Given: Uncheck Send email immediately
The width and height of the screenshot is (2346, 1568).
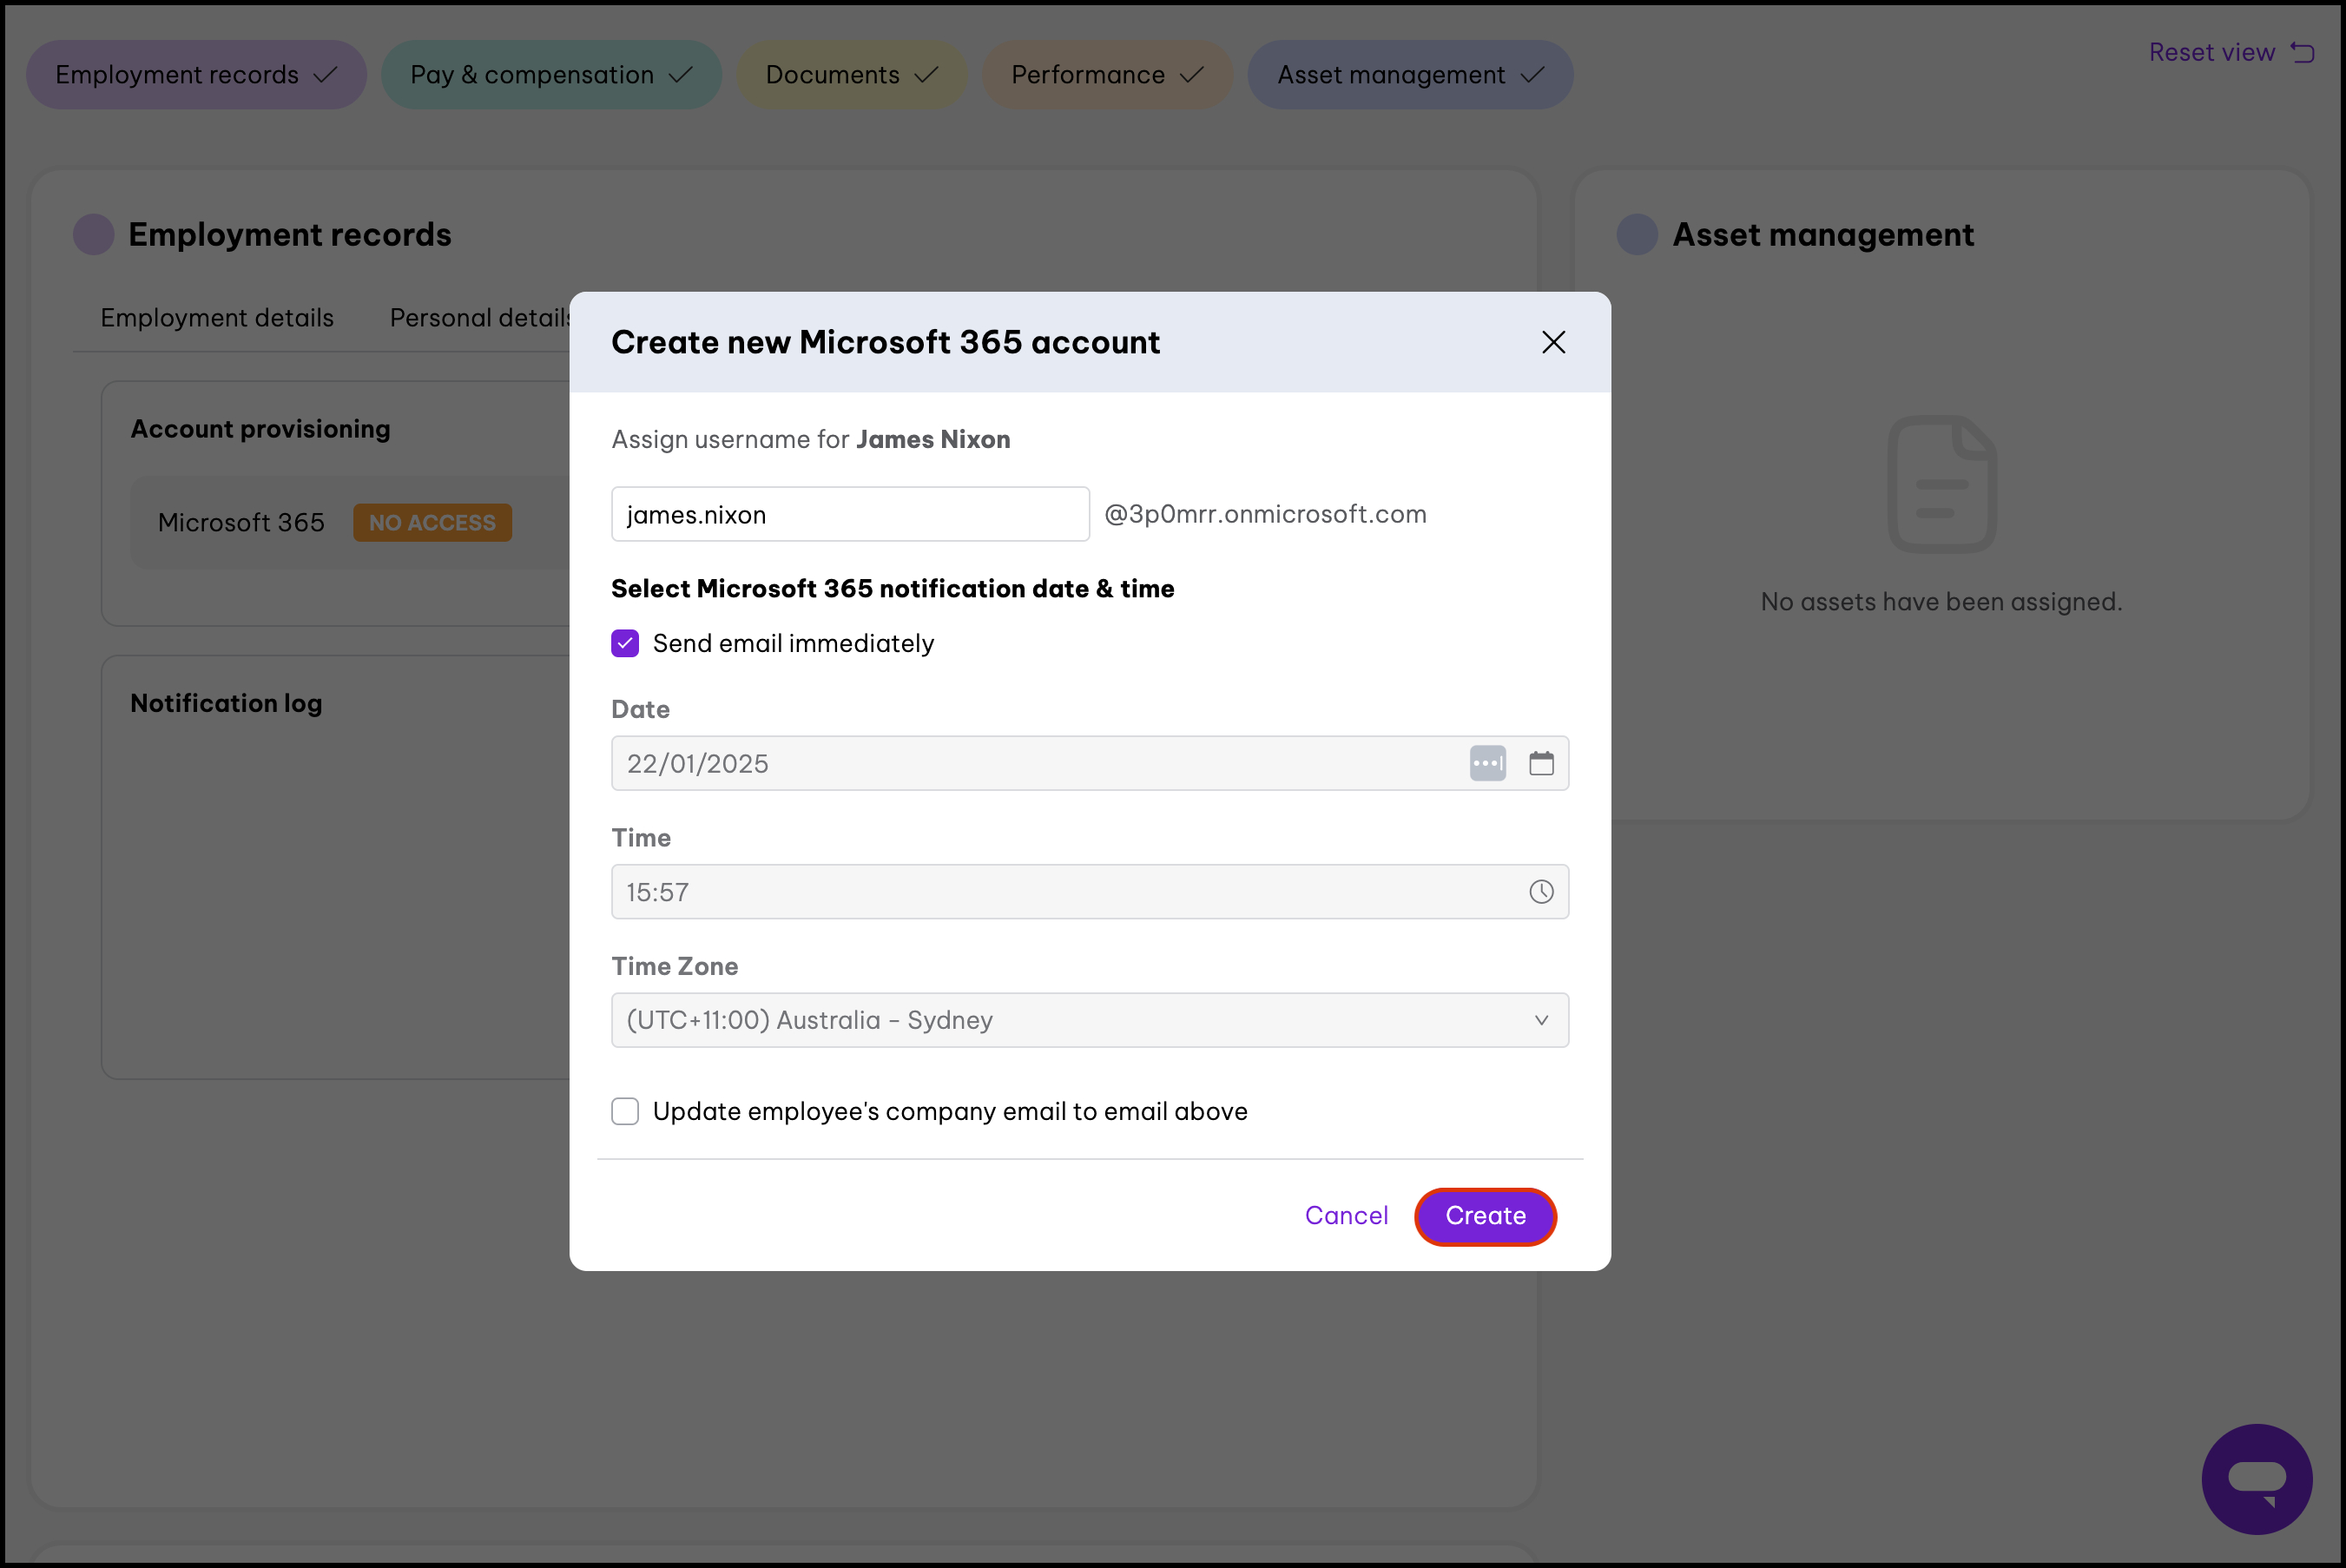Looking at the screenshot, I should [625, 643].
